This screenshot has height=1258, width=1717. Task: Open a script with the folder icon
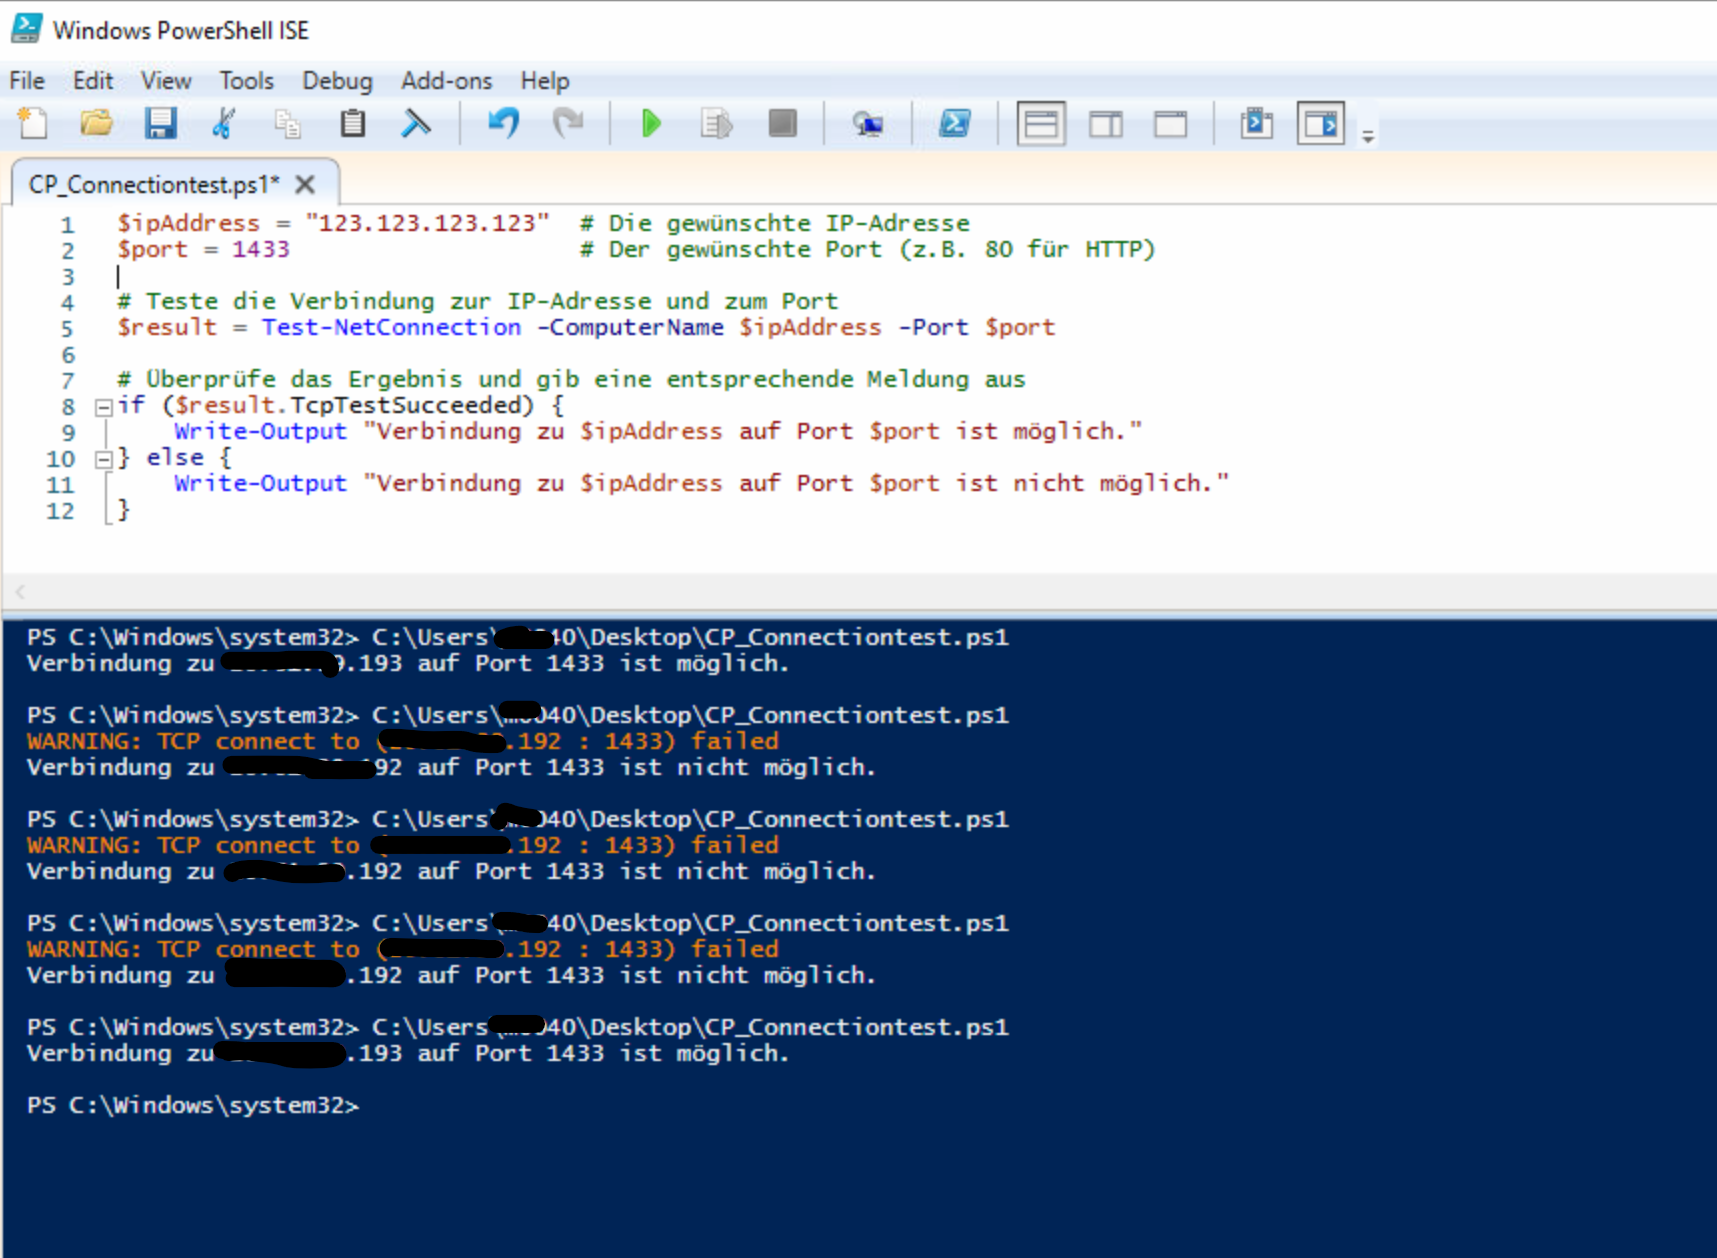pos(96,124)
